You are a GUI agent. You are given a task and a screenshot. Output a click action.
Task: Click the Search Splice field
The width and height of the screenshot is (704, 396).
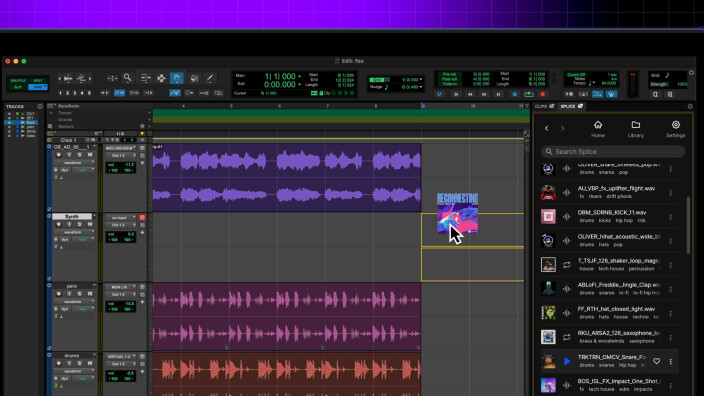click(613, 152)
